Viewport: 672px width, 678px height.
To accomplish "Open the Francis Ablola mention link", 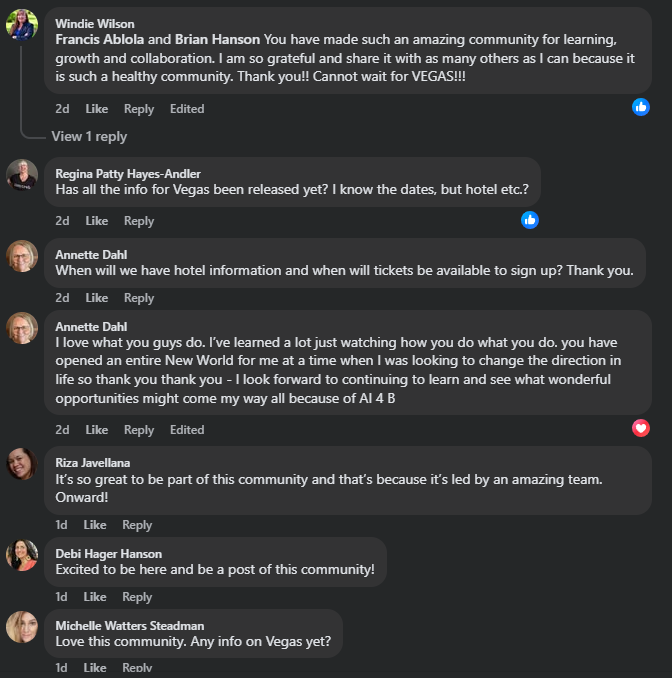I will [x=100, y=39].
